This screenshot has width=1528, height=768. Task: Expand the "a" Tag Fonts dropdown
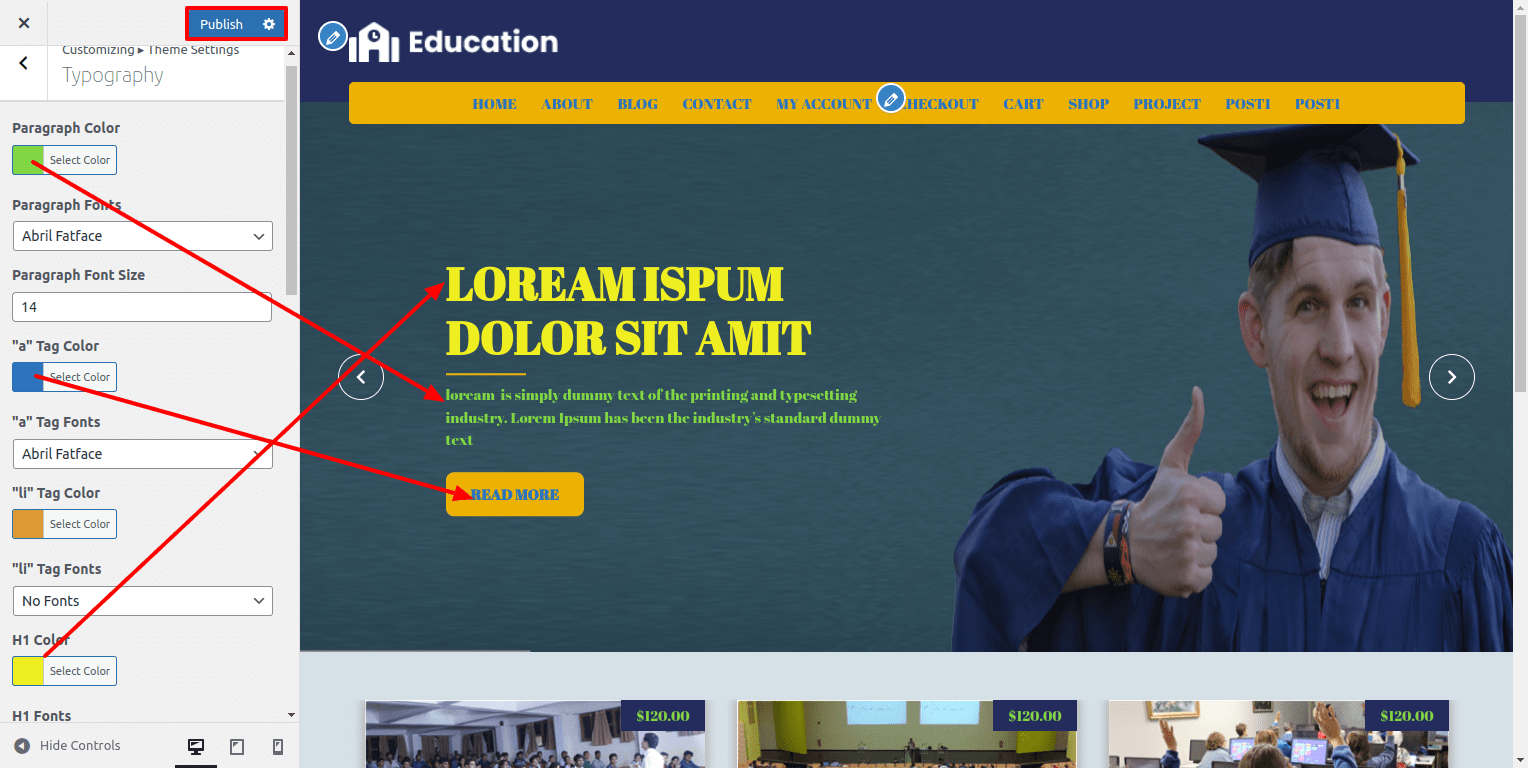click(x=142, y=454)
